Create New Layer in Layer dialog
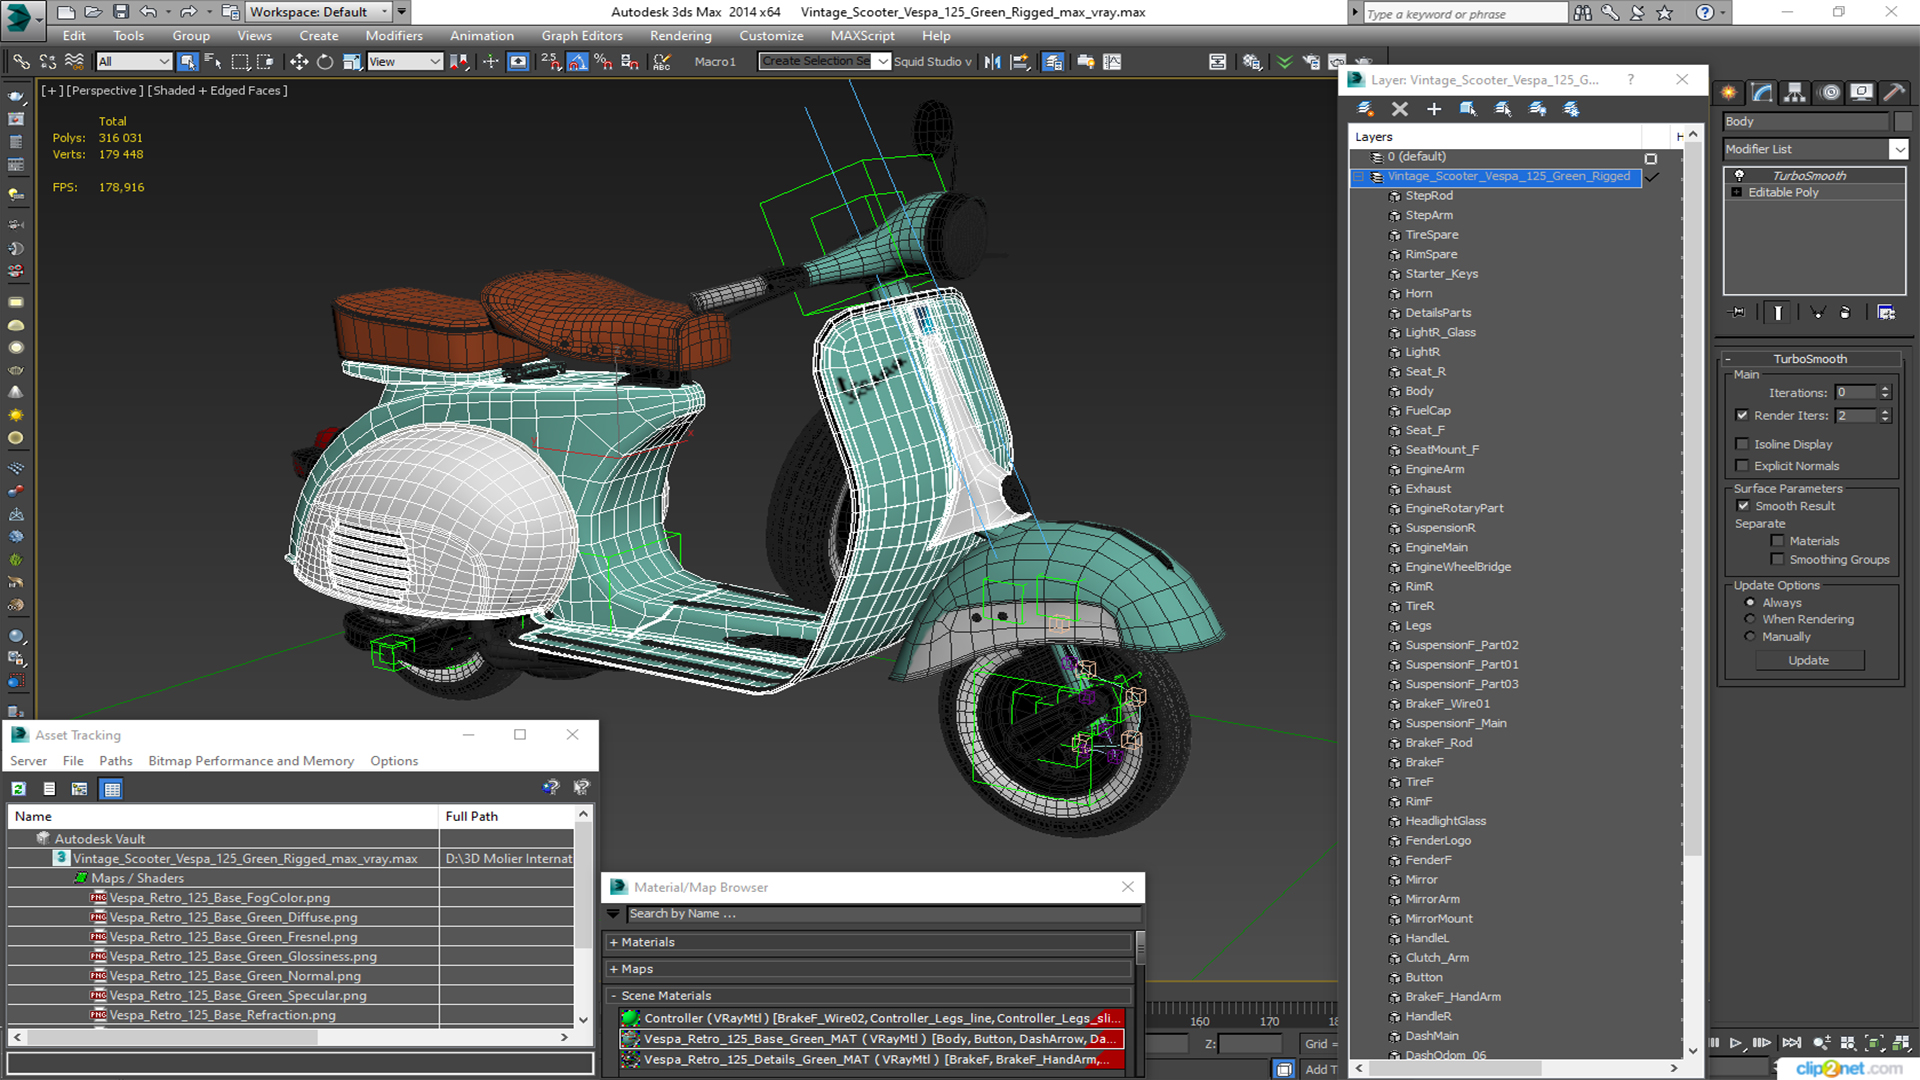The height and width of the screenshot is (1080, 1920). [1365, 109]
